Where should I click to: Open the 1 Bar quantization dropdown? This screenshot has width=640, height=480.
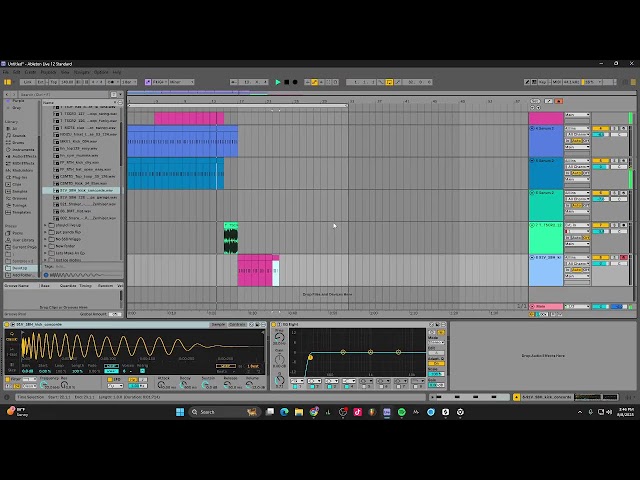coord(129,82)
